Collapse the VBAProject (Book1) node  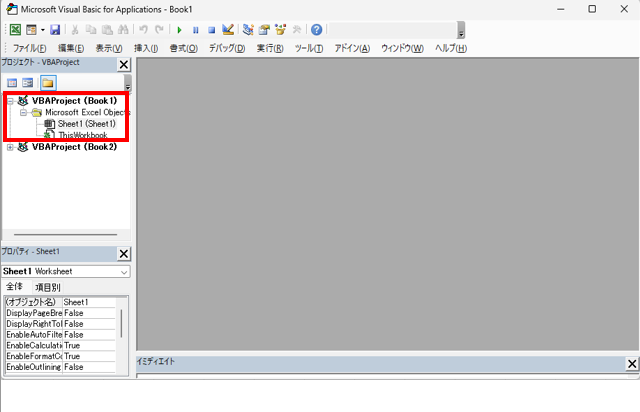10,101
